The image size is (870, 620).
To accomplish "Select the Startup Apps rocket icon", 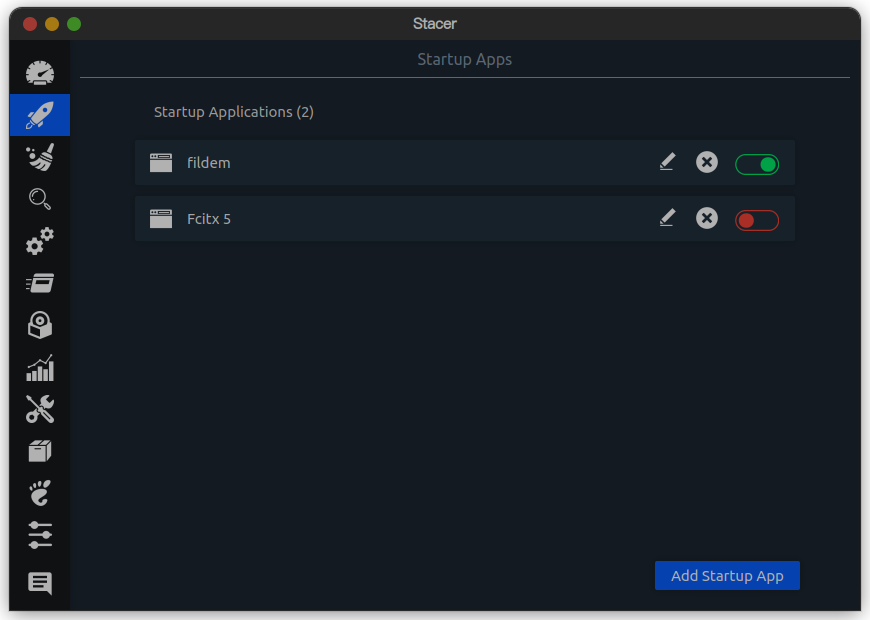I will 40,115.
